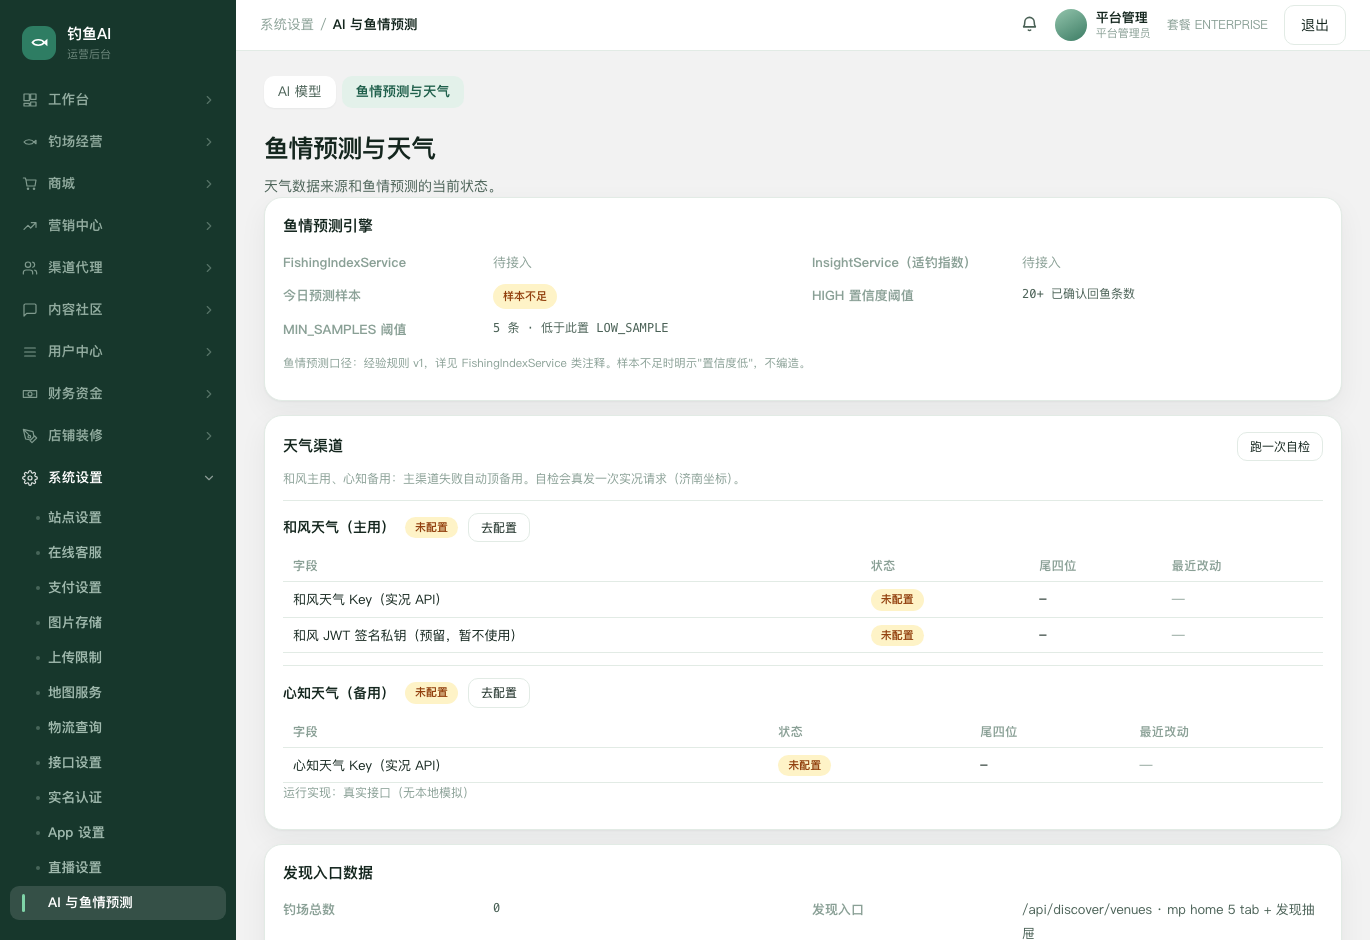Image resolution: width=1370 pixels, height=940 pixels.
Task: Expand the 商城 menu chevron
Action: 209,184
